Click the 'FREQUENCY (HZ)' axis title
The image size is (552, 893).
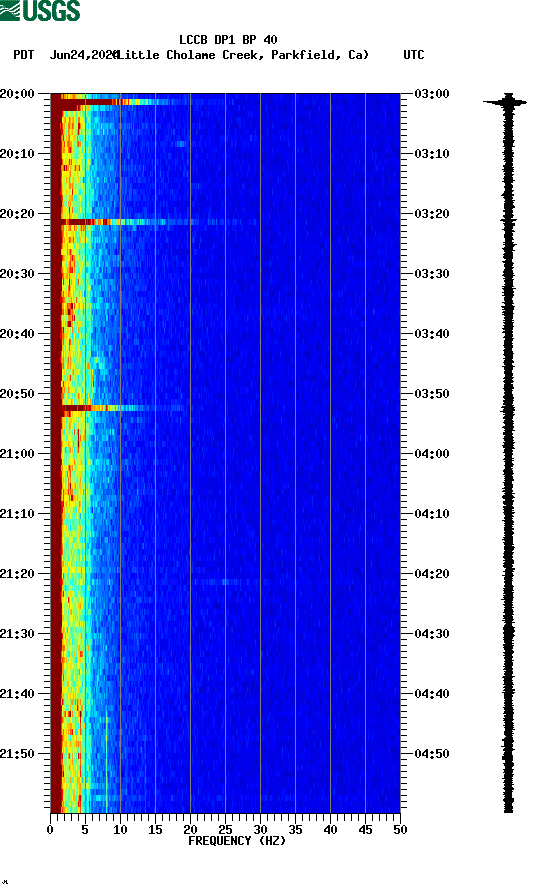pos(237,841)
